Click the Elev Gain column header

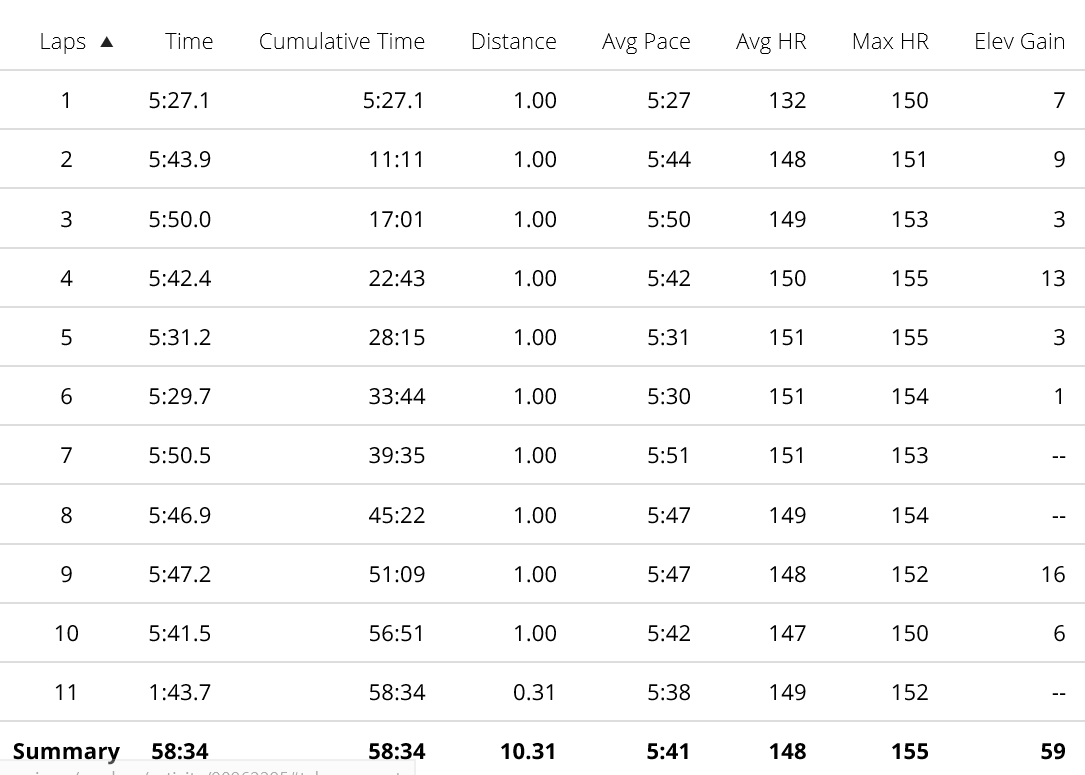coord(1019,42)
